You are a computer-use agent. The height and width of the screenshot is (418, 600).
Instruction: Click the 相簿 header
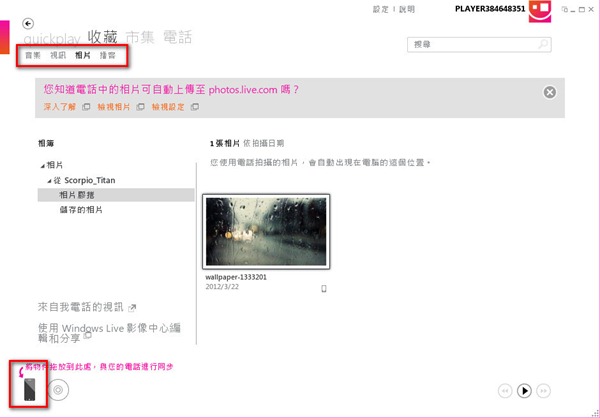click(46, 144)
